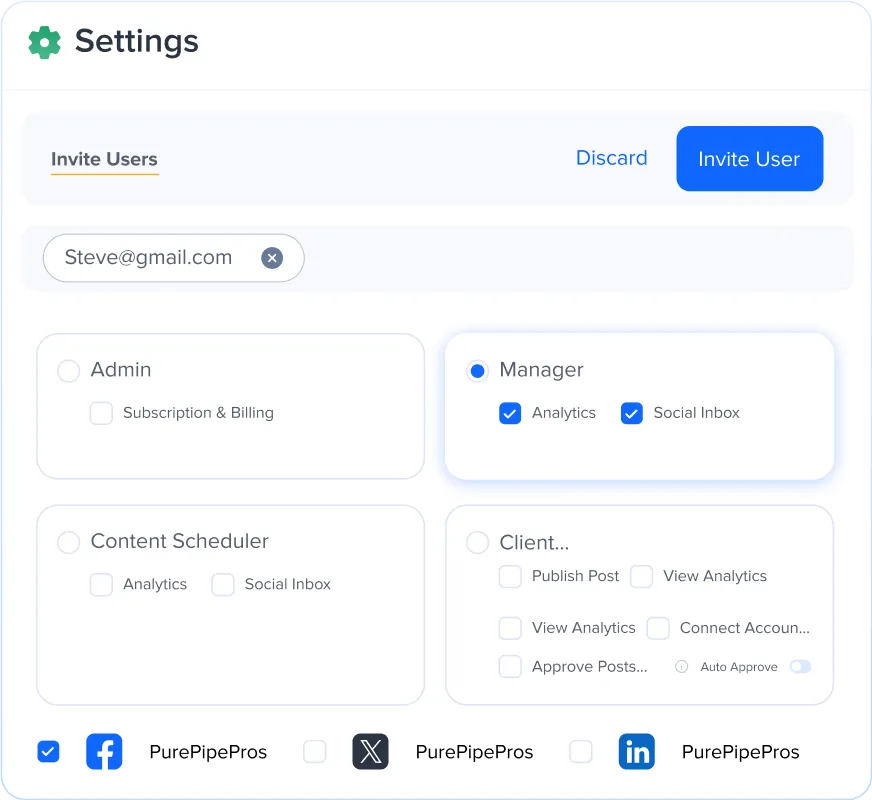Toggle the Auto Approve switch

tap(800, 666)
